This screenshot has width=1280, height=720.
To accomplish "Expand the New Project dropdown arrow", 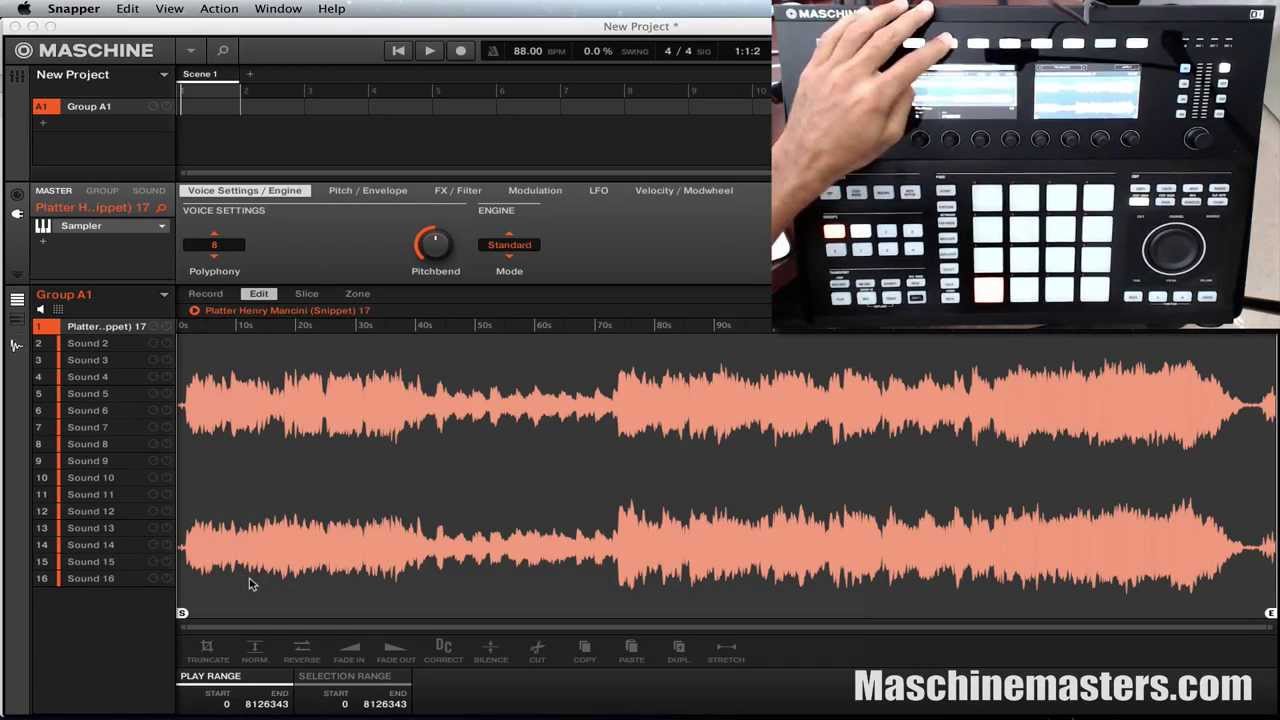I will [x=164, y=75].
